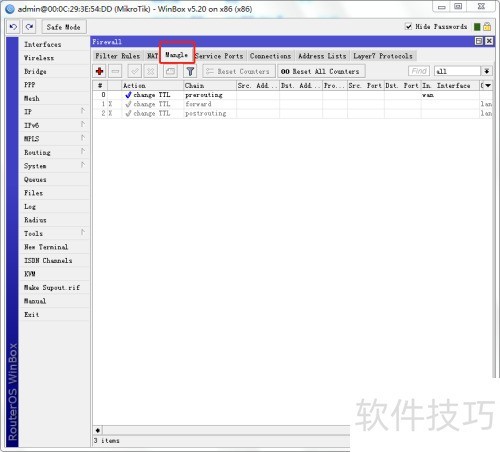Image resolution: width=500 pixels, height=452 pixels.
Task: Click checkmark icon of prerouting rule
Action: pos(128,95)
